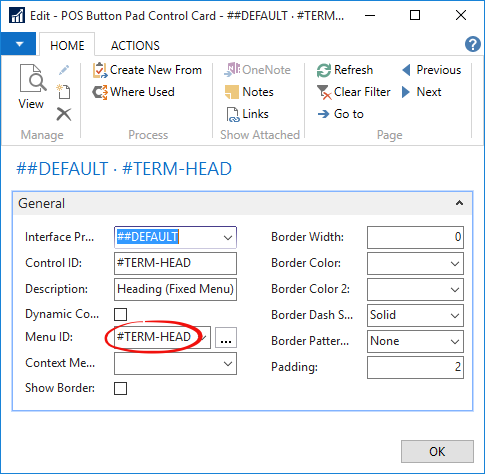
Task: Clear Filter on the page
Action: pos(354,92)
